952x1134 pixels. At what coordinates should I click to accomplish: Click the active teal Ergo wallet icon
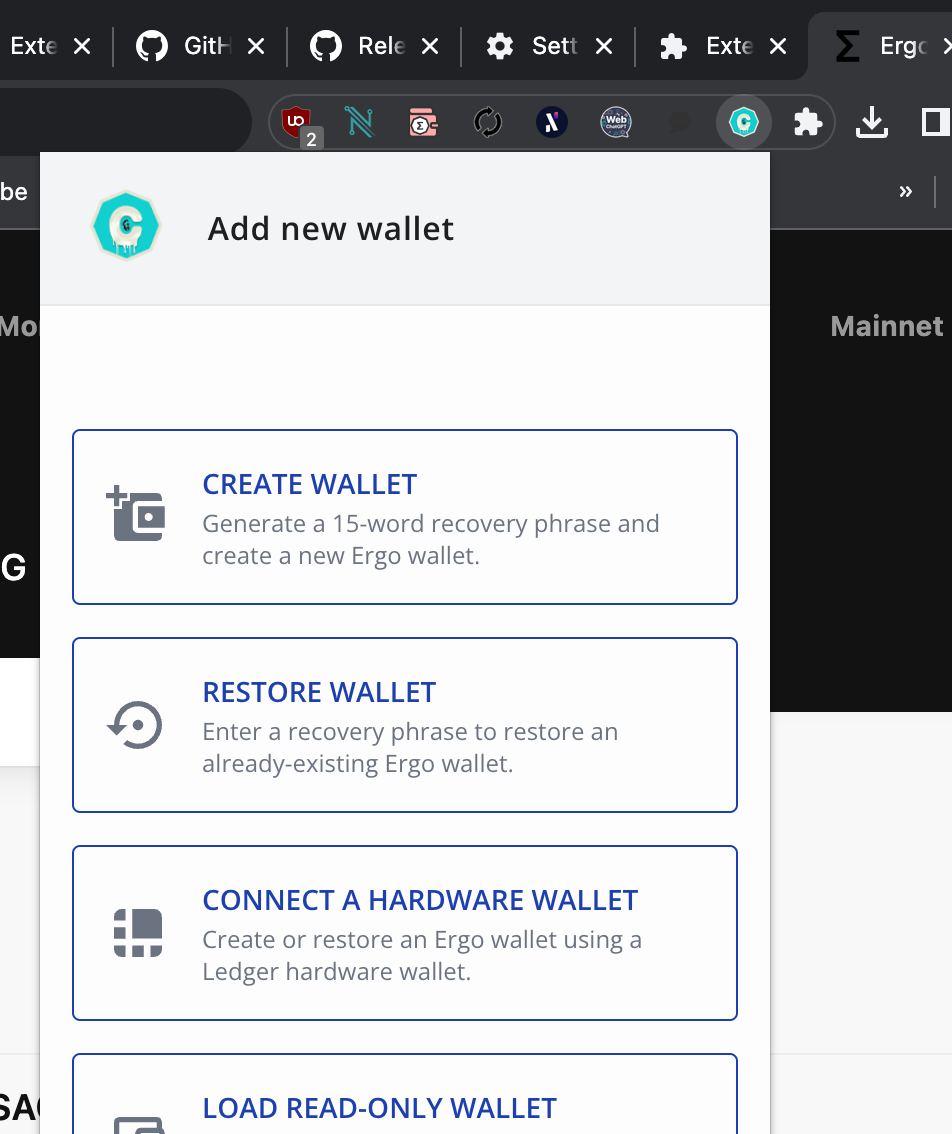click(x=743, y=122)
